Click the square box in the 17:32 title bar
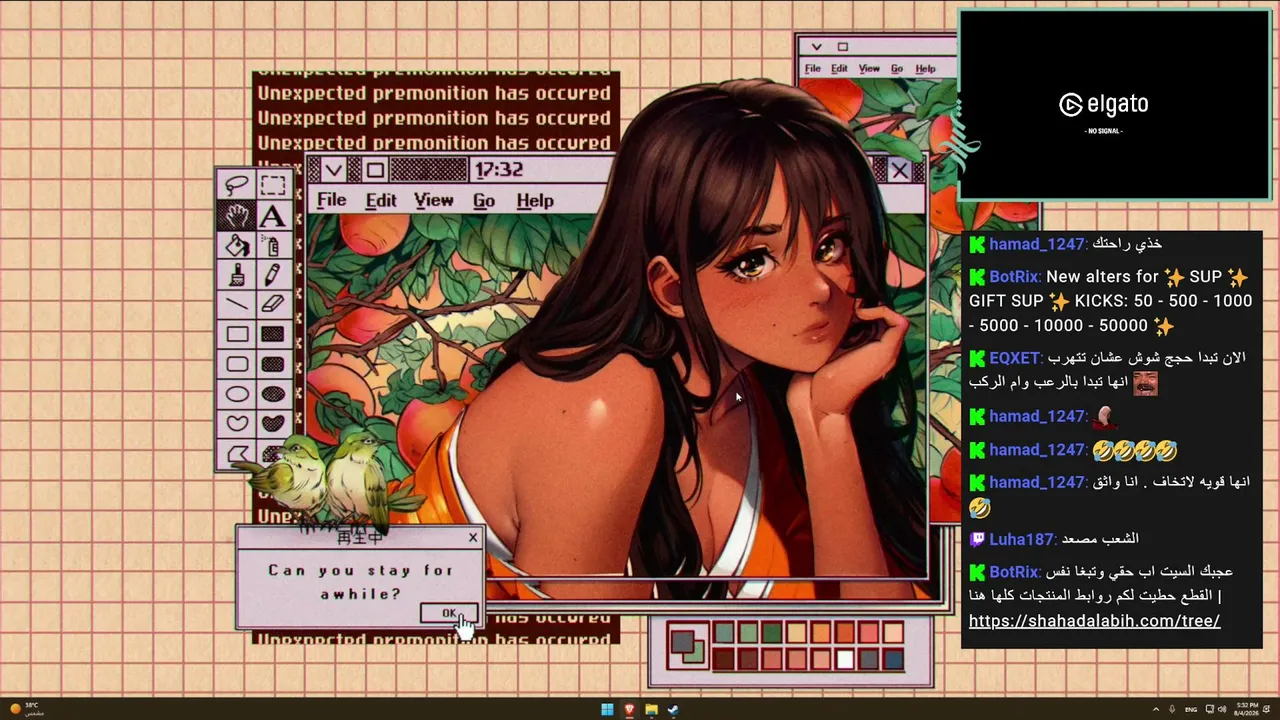Screen dimensions: 1280x720 coord(374,170)
